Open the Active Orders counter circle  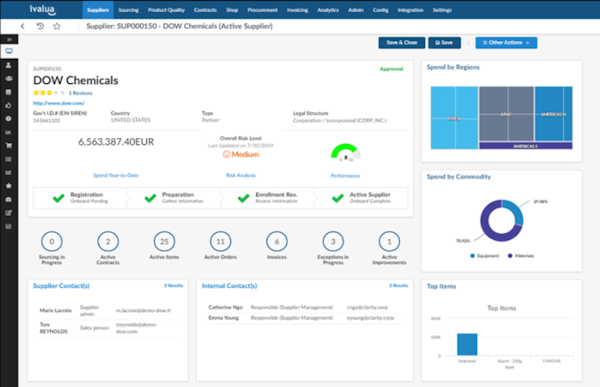pos(220,242)
